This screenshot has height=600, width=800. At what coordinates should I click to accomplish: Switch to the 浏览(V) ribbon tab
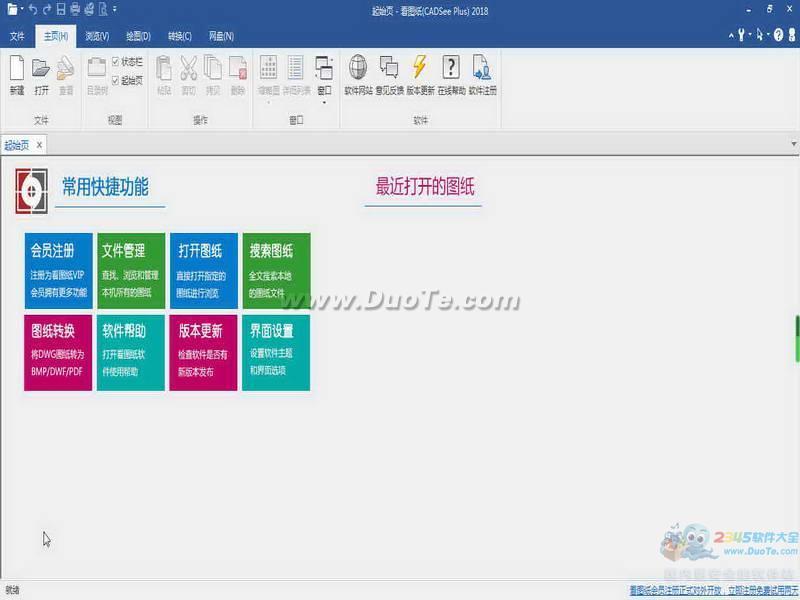(97, 36)
